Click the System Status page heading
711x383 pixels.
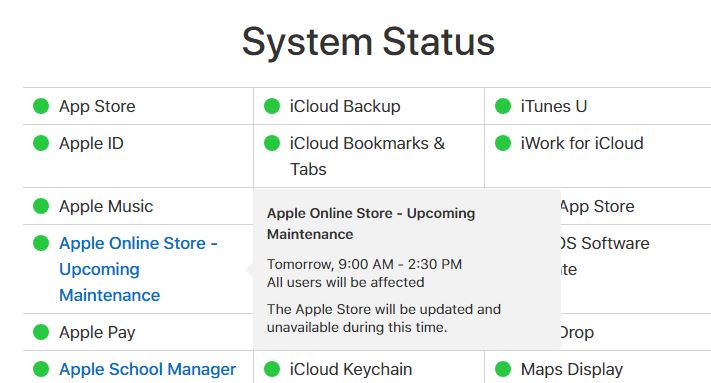click(368, 42)
